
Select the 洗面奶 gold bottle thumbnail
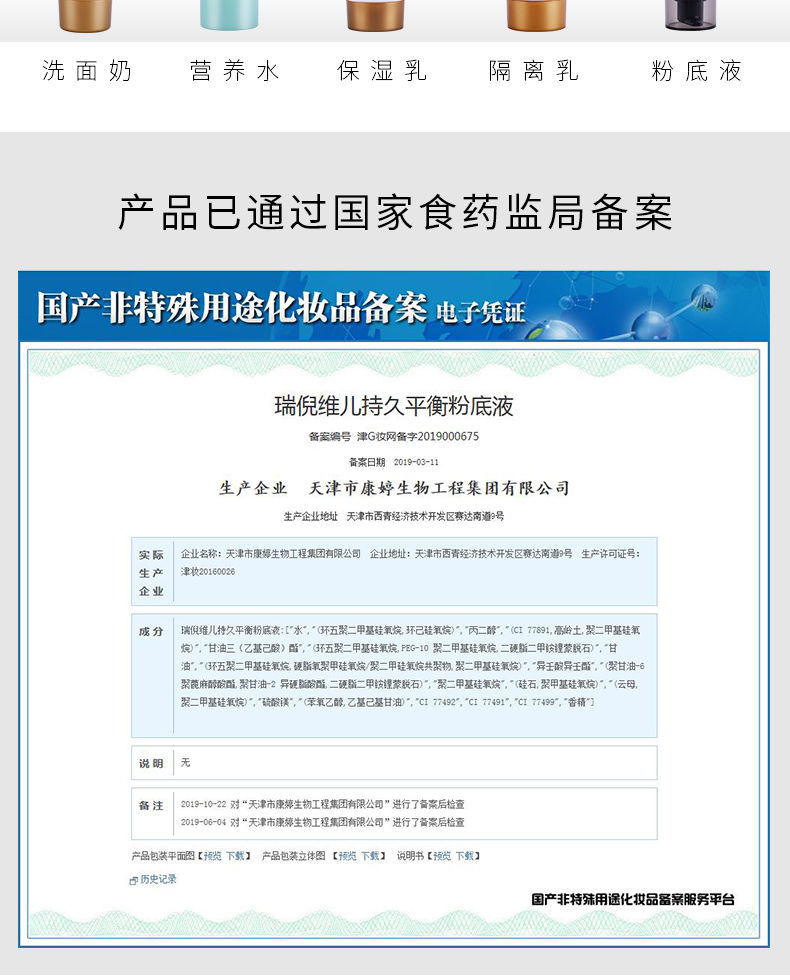(x=85, y=15)
